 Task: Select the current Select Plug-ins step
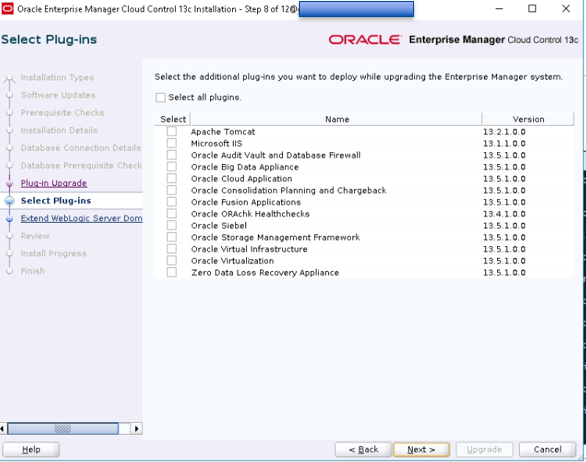(56, 201)
